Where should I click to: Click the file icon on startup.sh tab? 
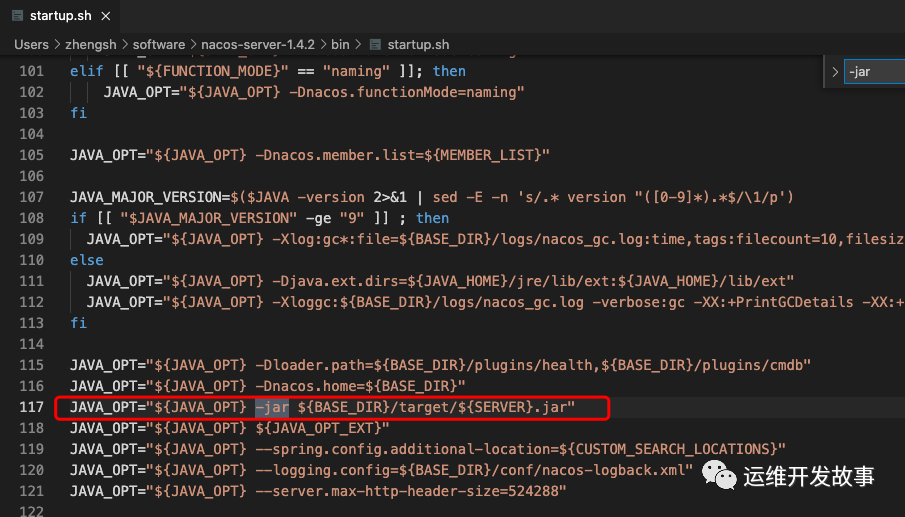(x=17, y=16)
